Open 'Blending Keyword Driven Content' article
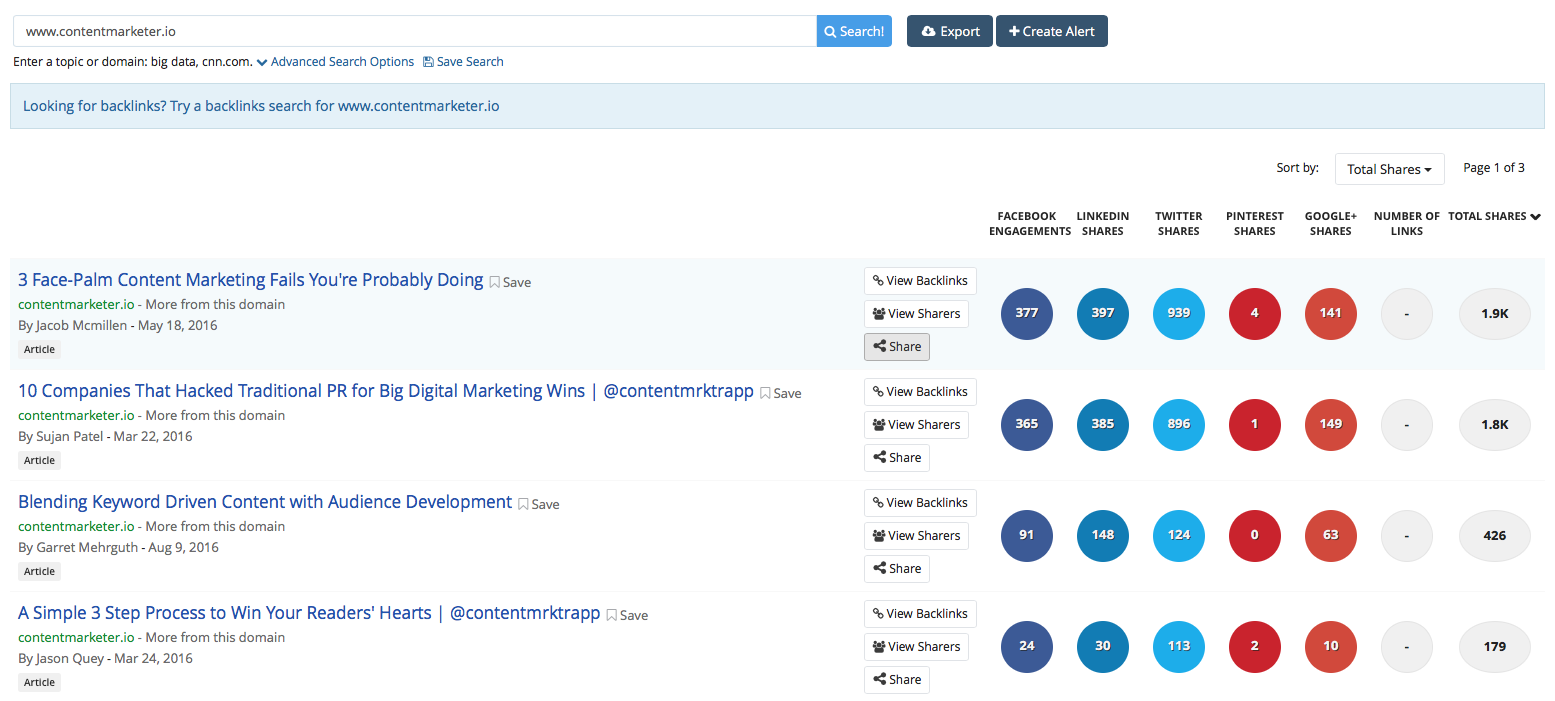1555x701 pixels. [x=265, y=502]
